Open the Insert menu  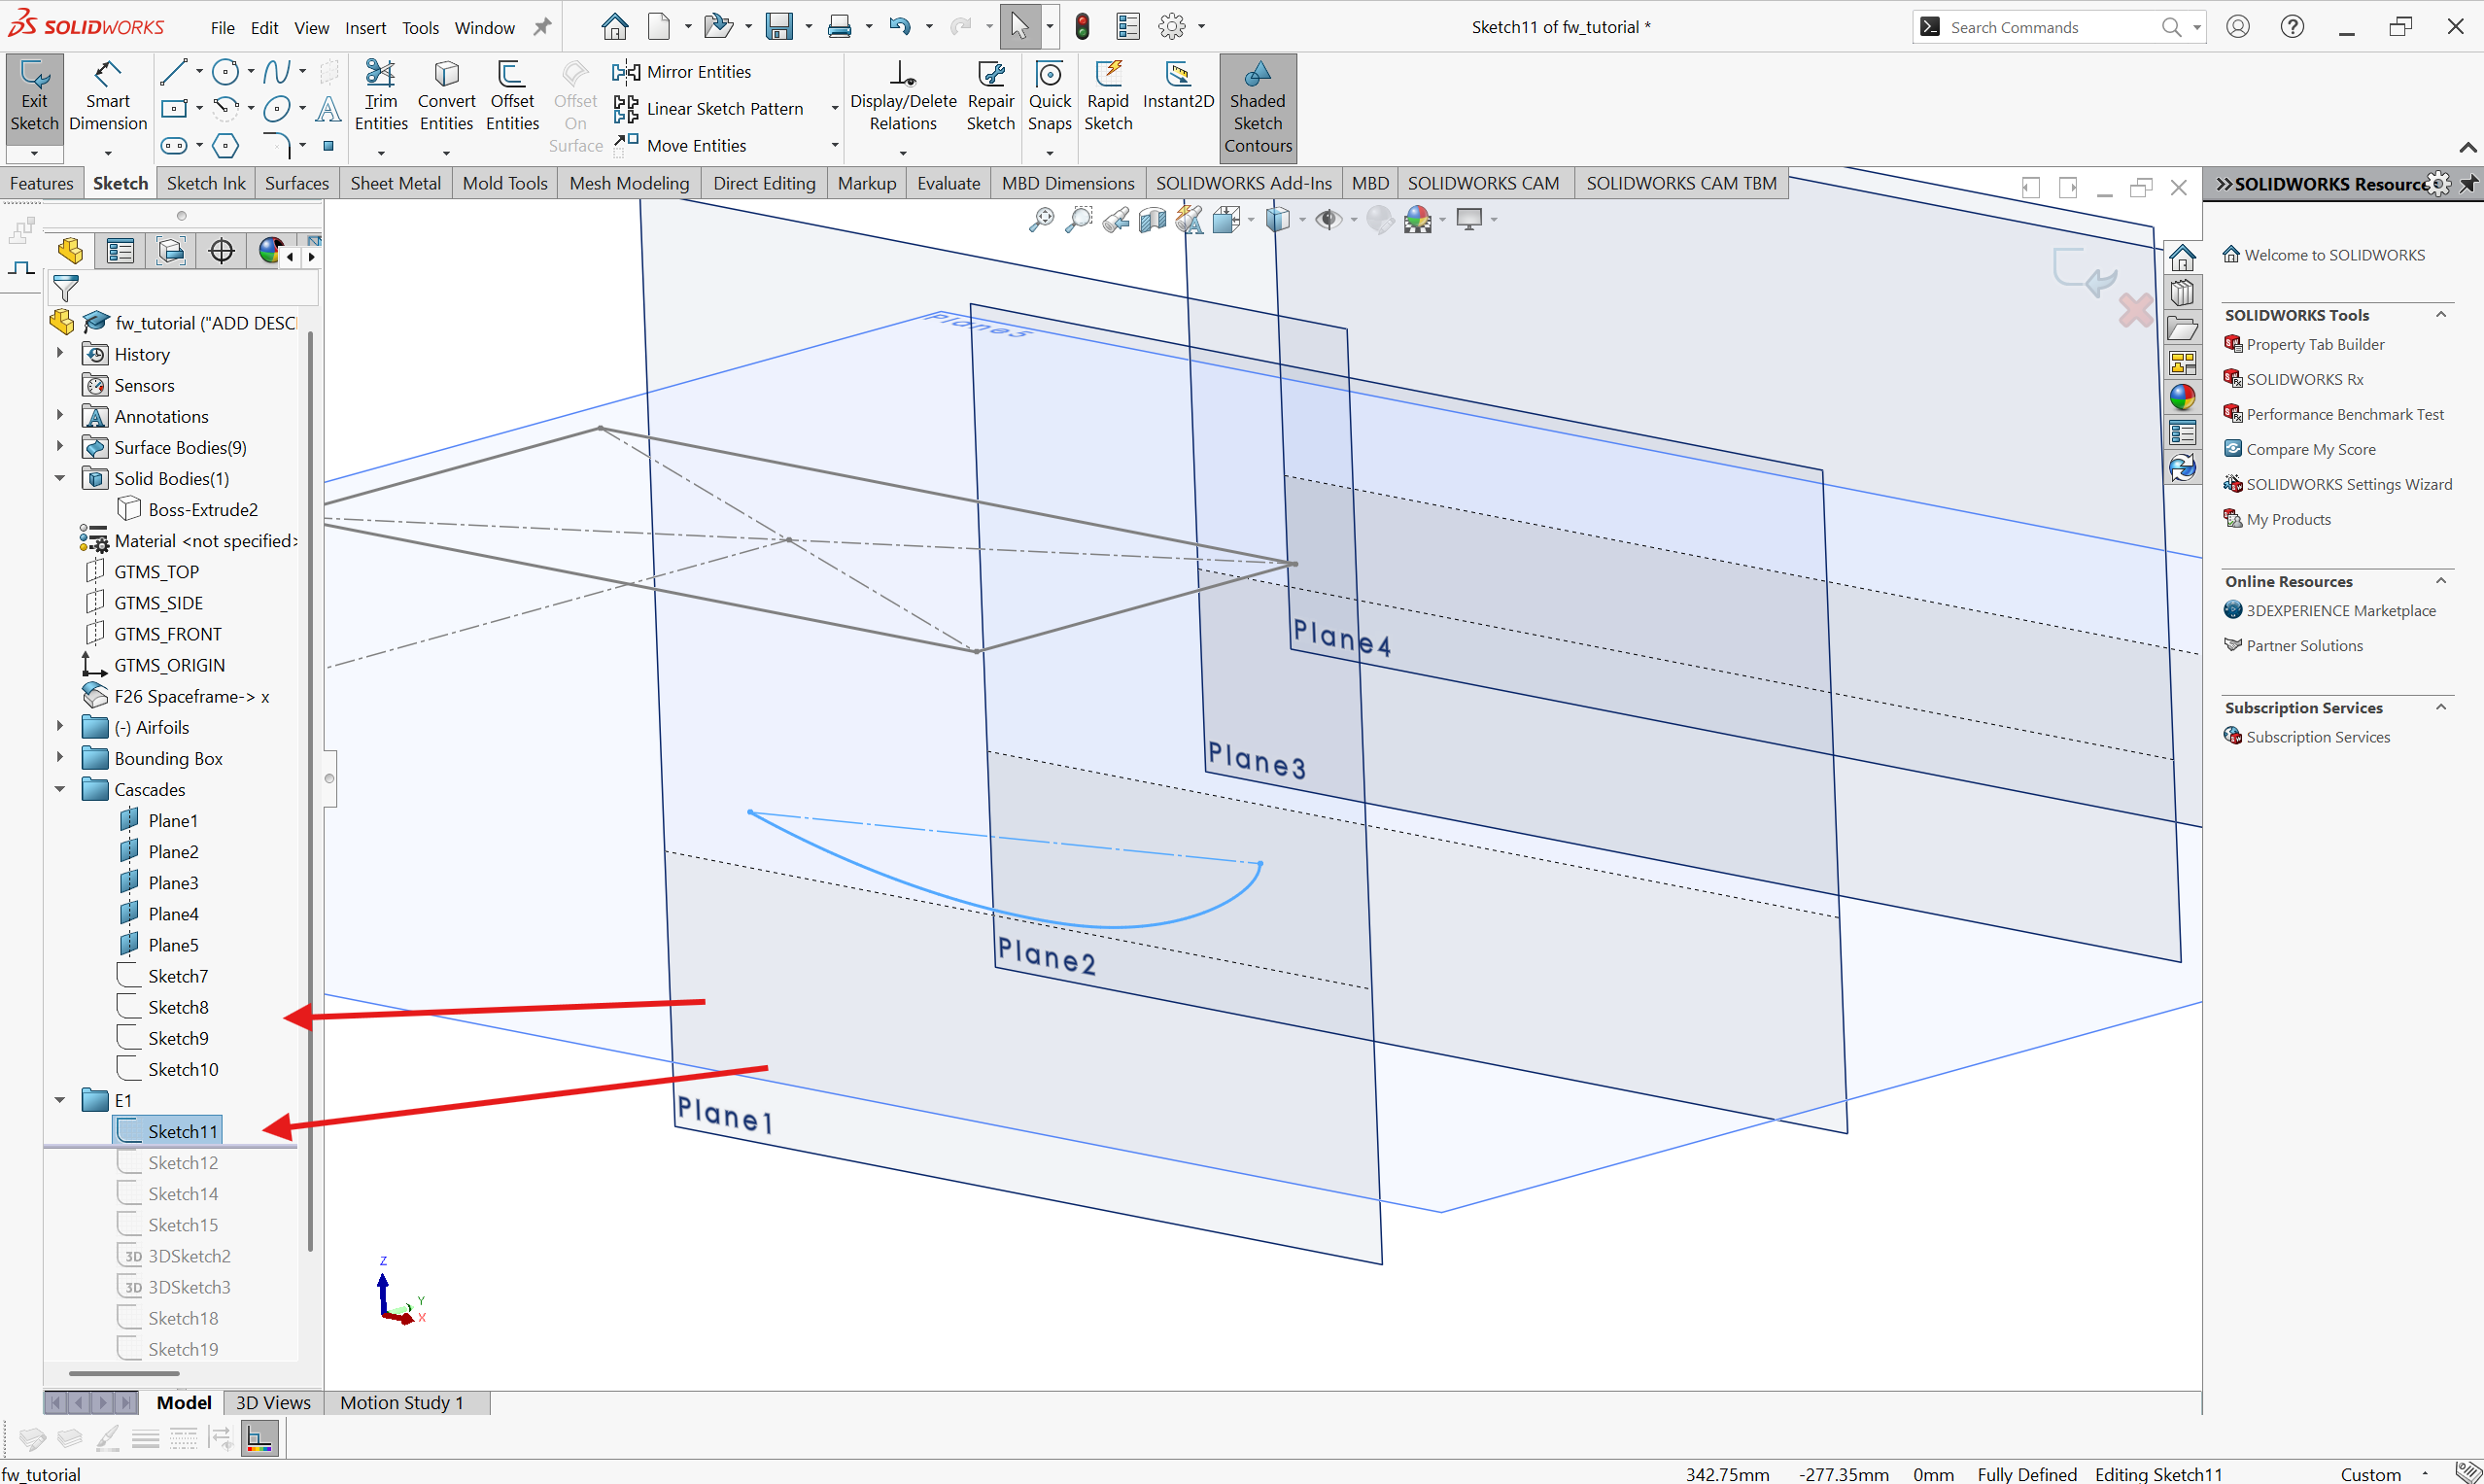365,28
